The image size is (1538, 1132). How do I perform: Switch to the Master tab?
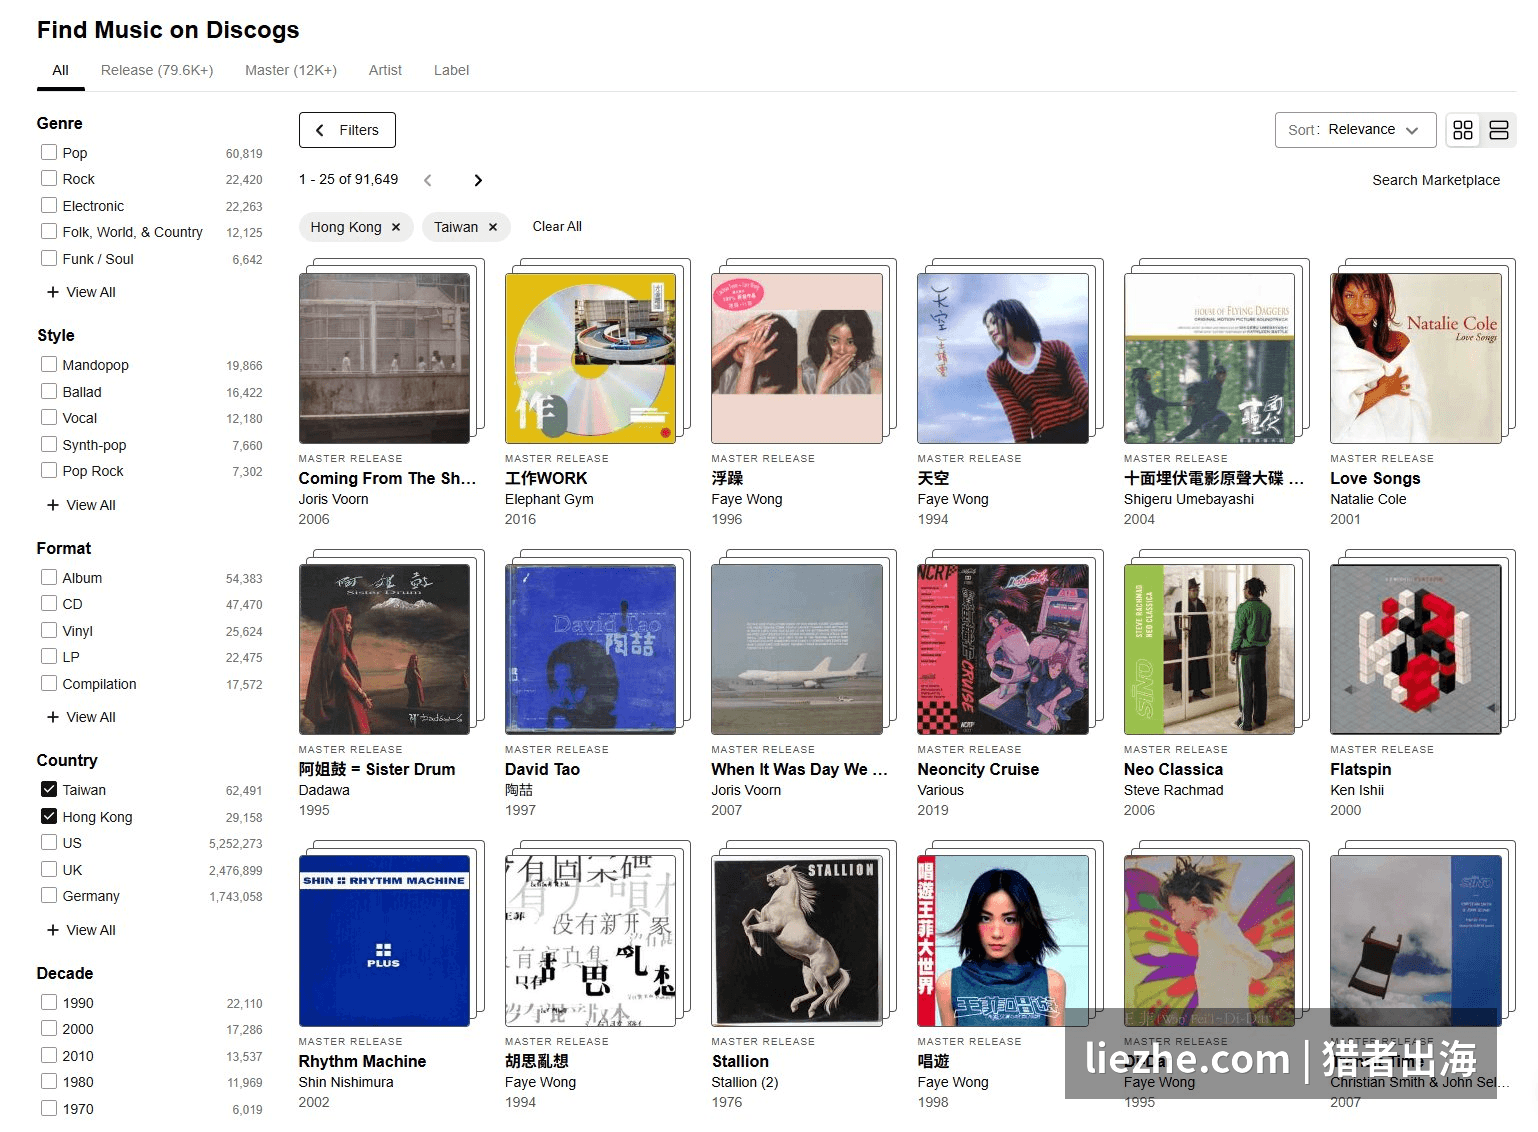(x=291, y=70)
